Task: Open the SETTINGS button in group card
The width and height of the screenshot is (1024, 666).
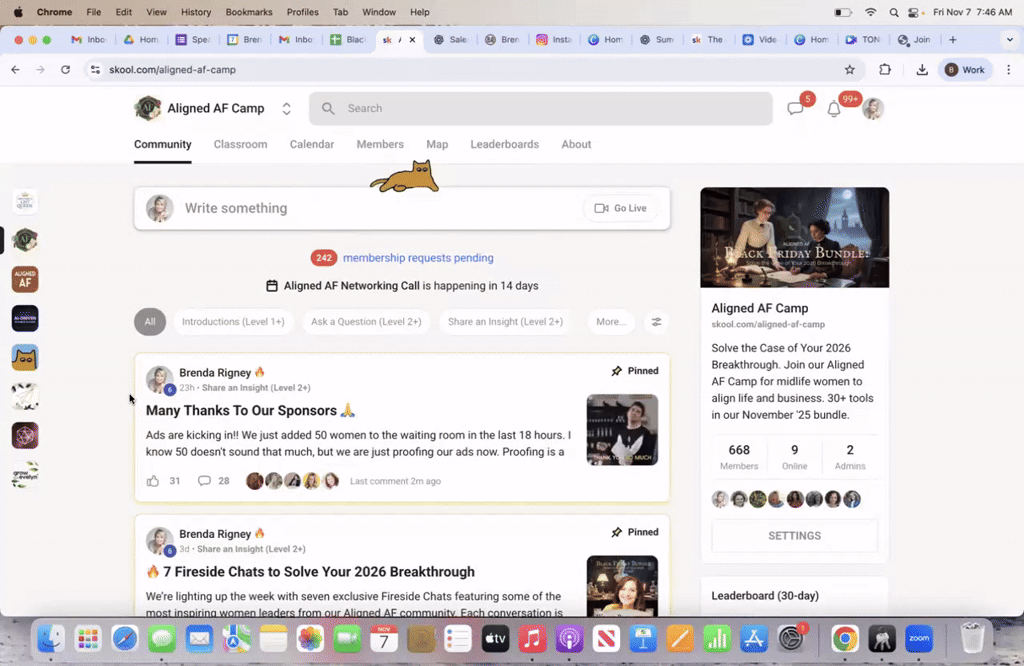Action: [x=794, y=536]
